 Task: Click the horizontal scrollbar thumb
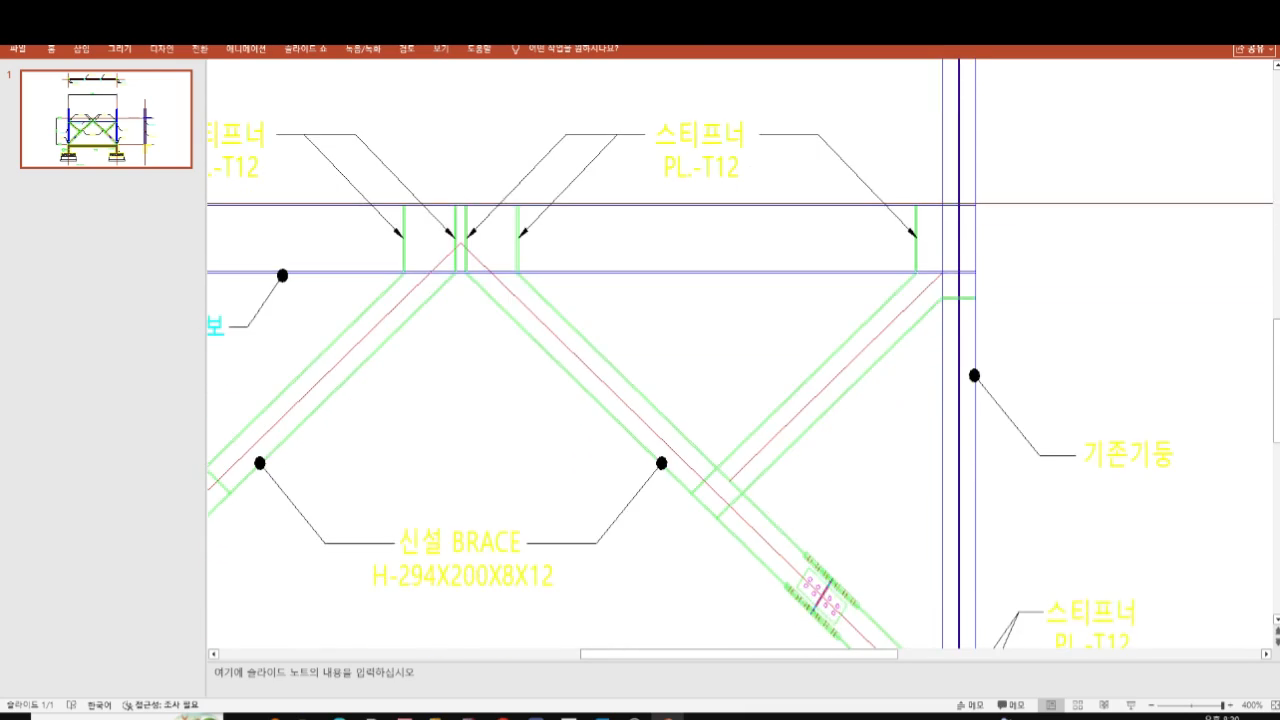(739, 654)
